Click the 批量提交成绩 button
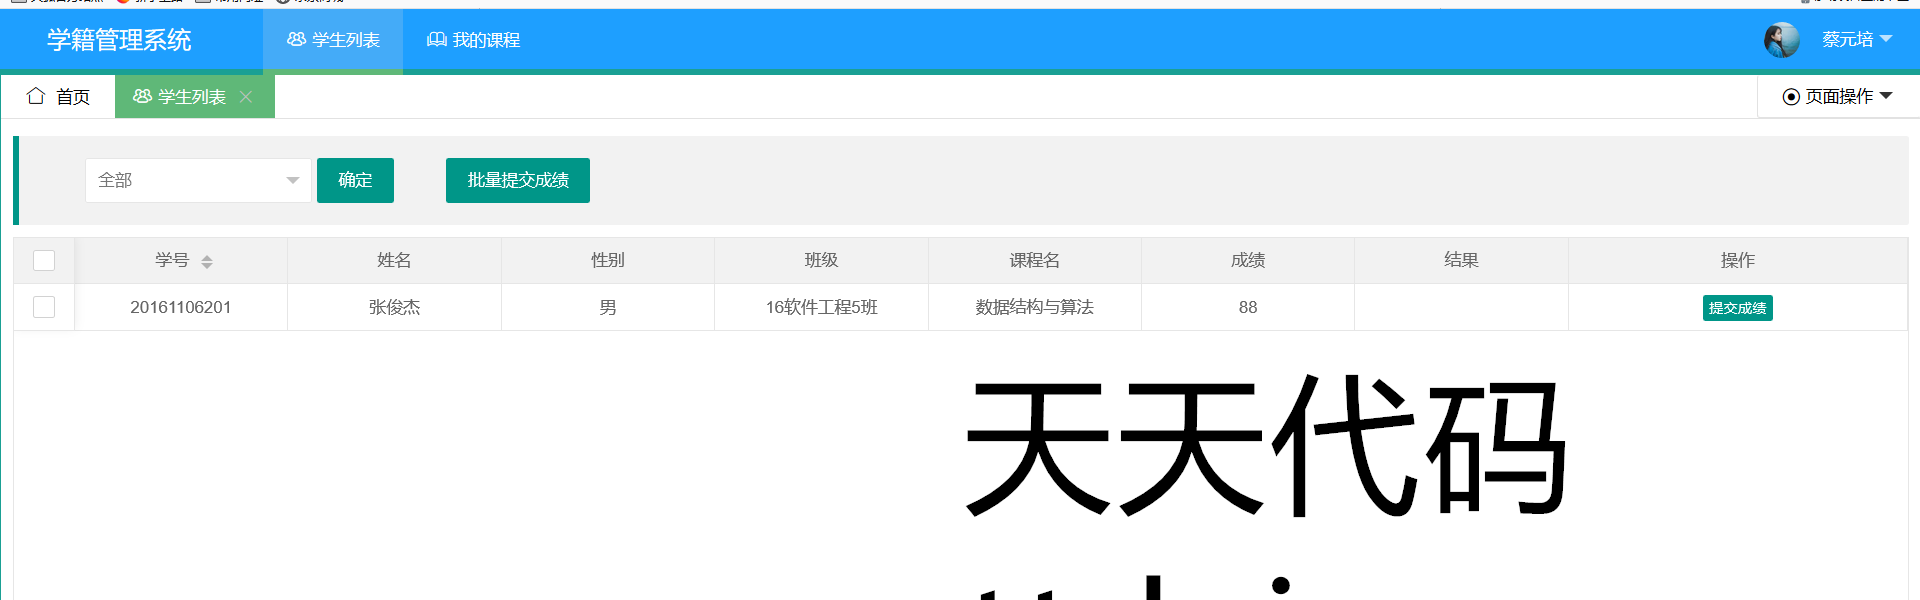1920x600 pixels. coord(517,180)
